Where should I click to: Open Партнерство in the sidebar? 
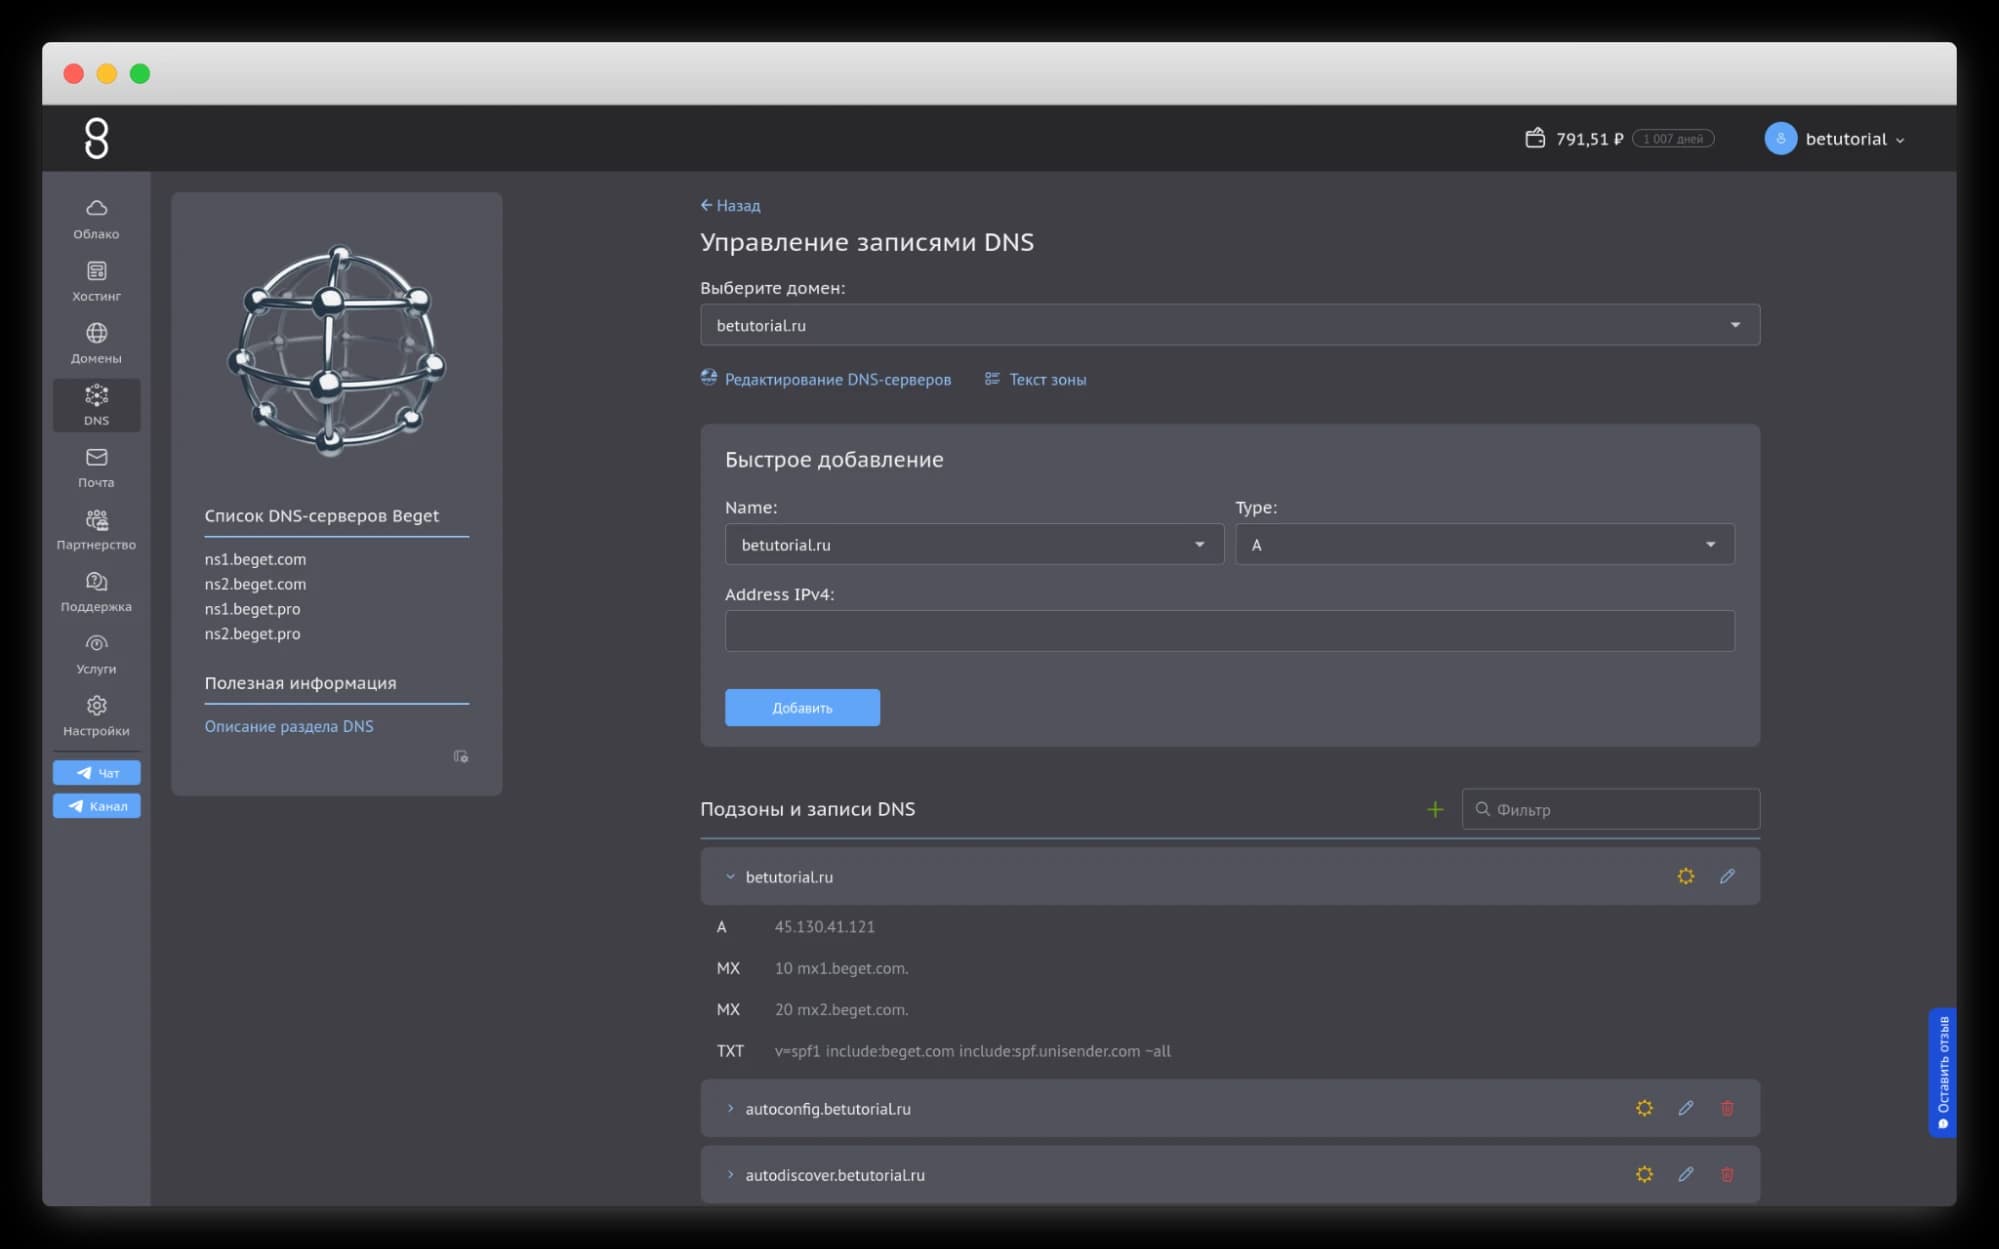[96, 530]
